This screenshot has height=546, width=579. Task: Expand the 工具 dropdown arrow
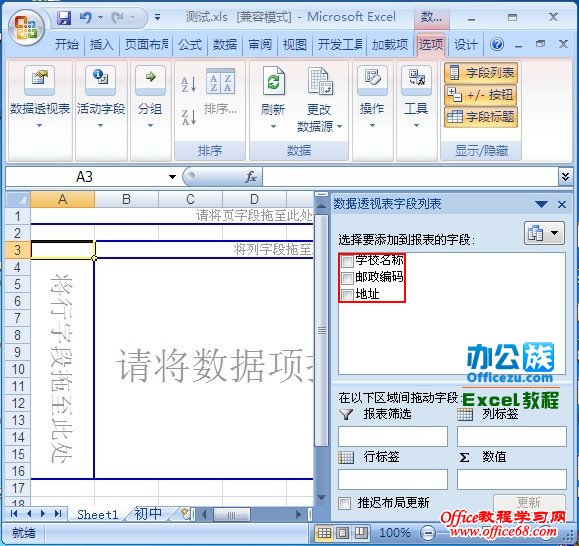point(416,126)
